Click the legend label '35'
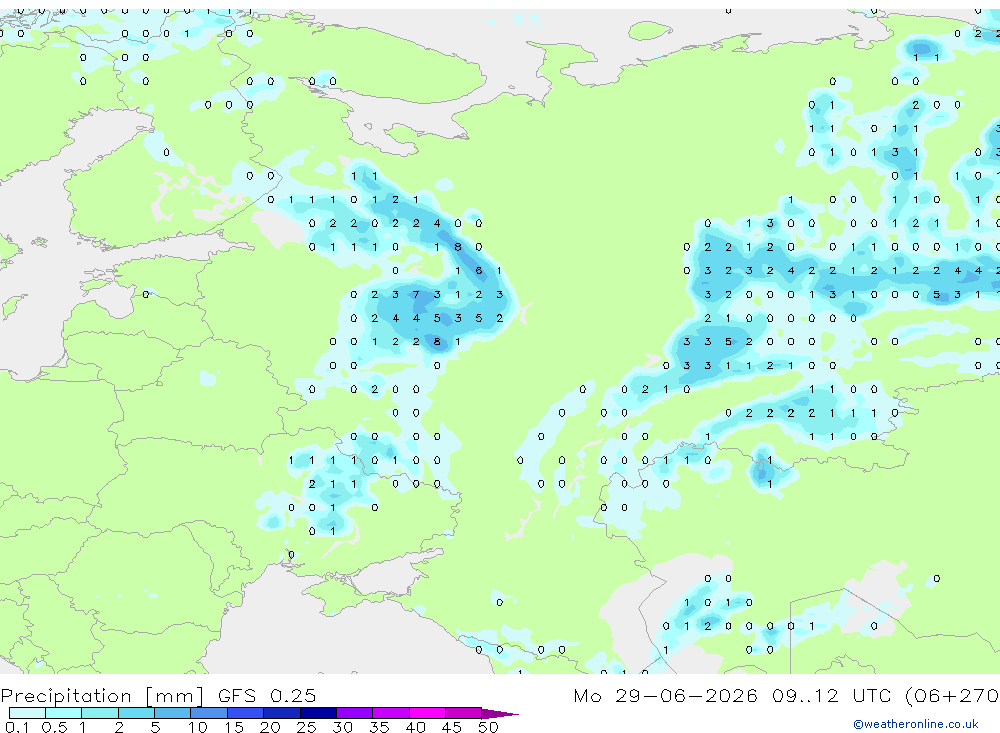 [x=379, y=727]
